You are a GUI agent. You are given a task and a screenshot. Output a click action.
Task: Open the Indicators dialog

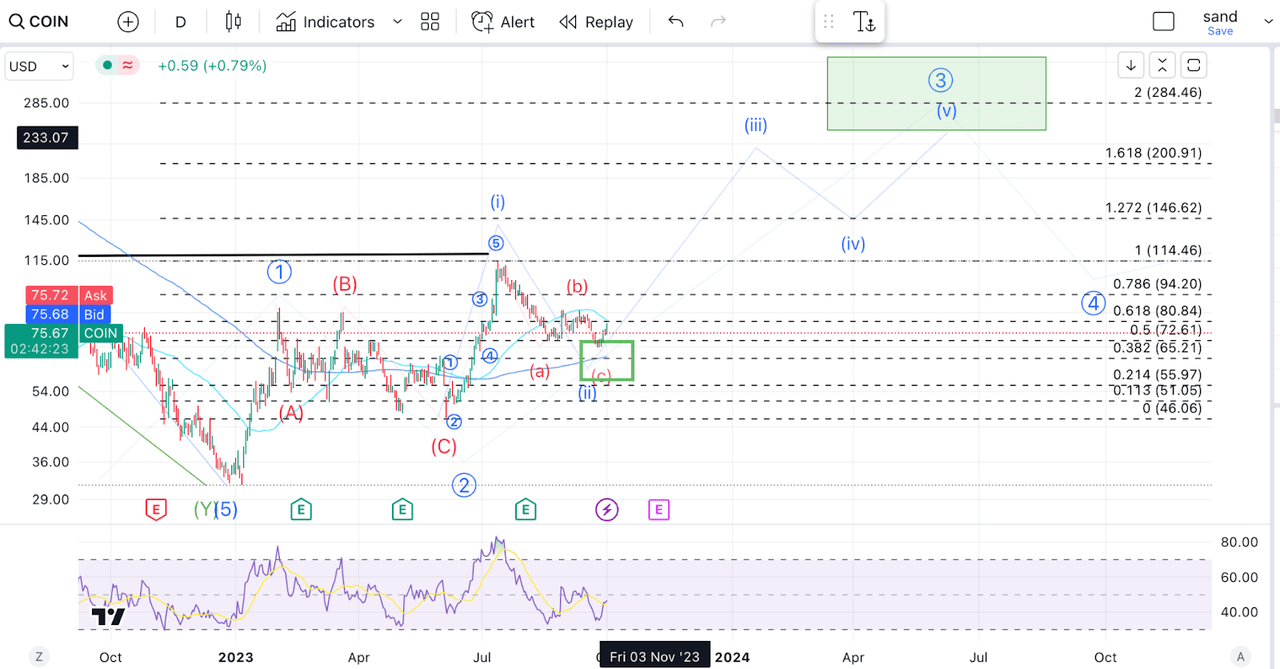coord(325,22)
